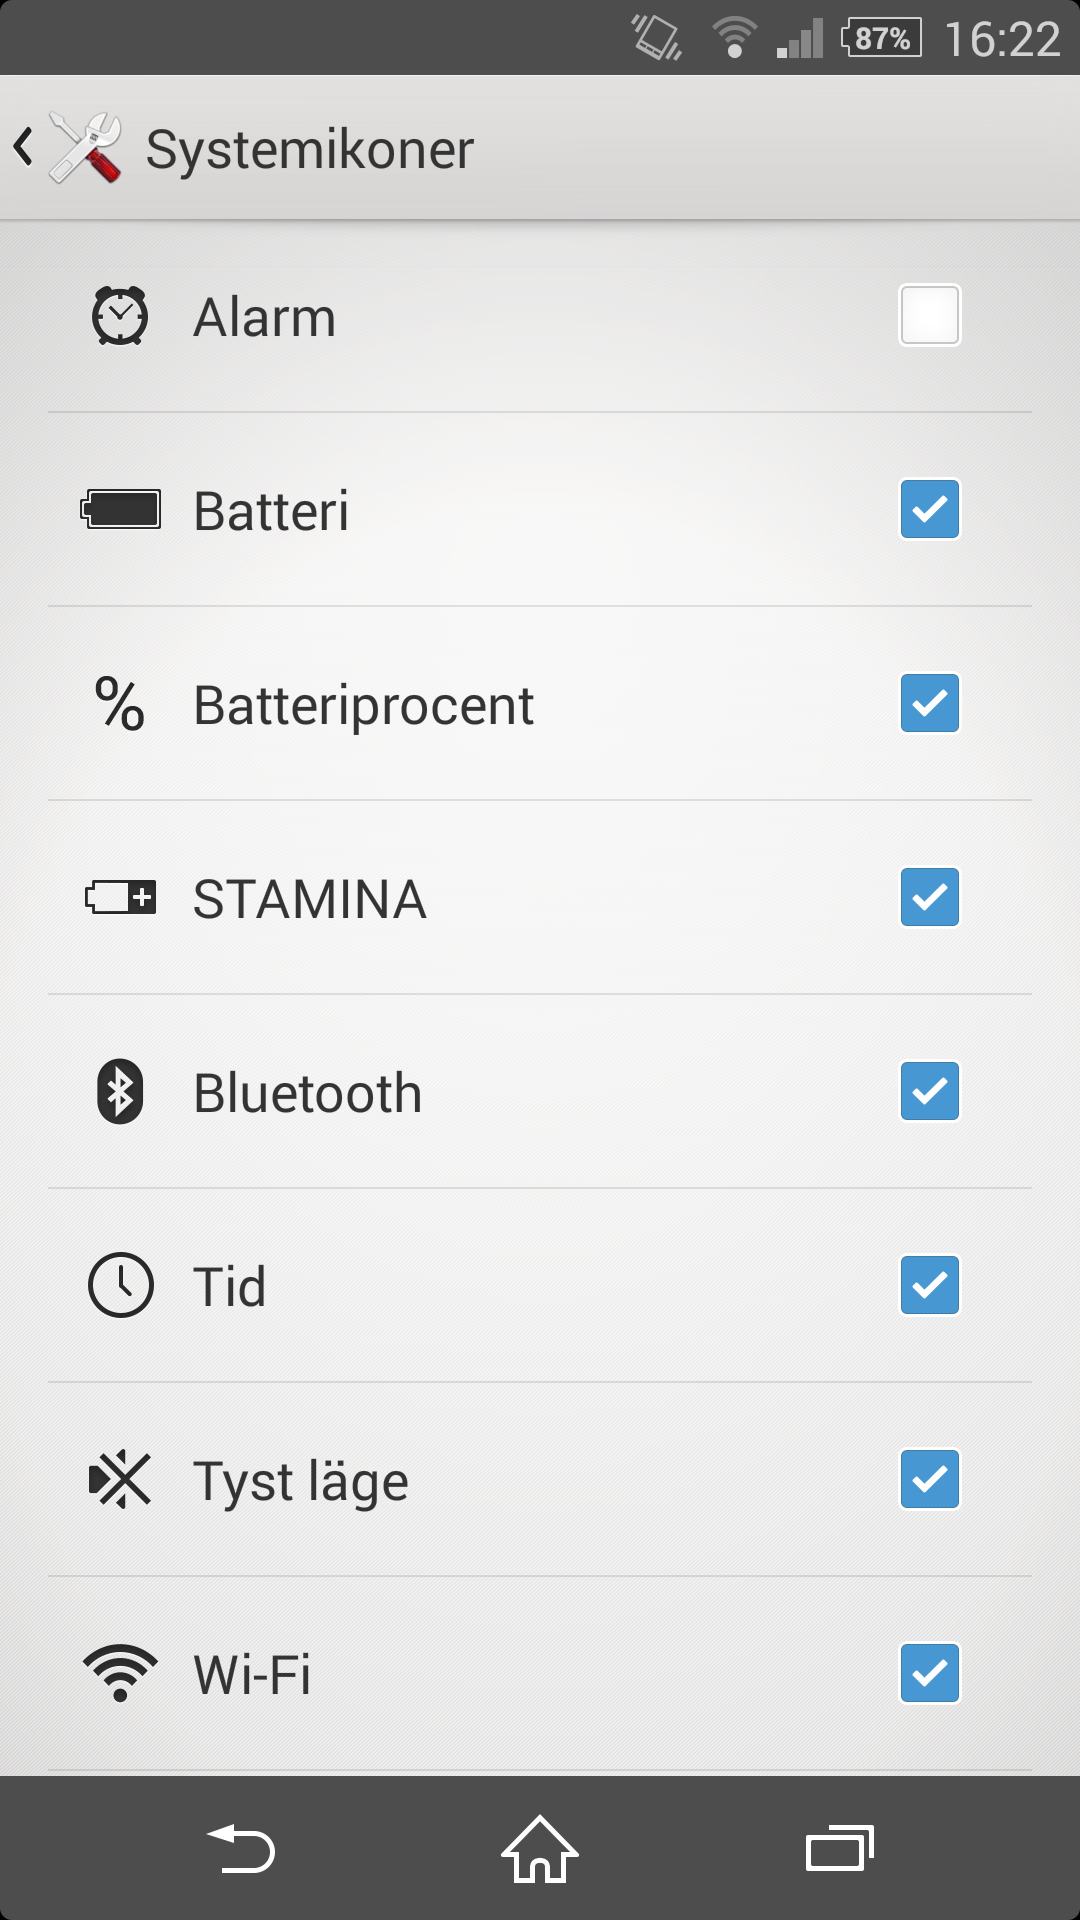Uncheck the Batteri checkbox
This screenshot has height=1920, width=1080.
(x=930, y=509)
